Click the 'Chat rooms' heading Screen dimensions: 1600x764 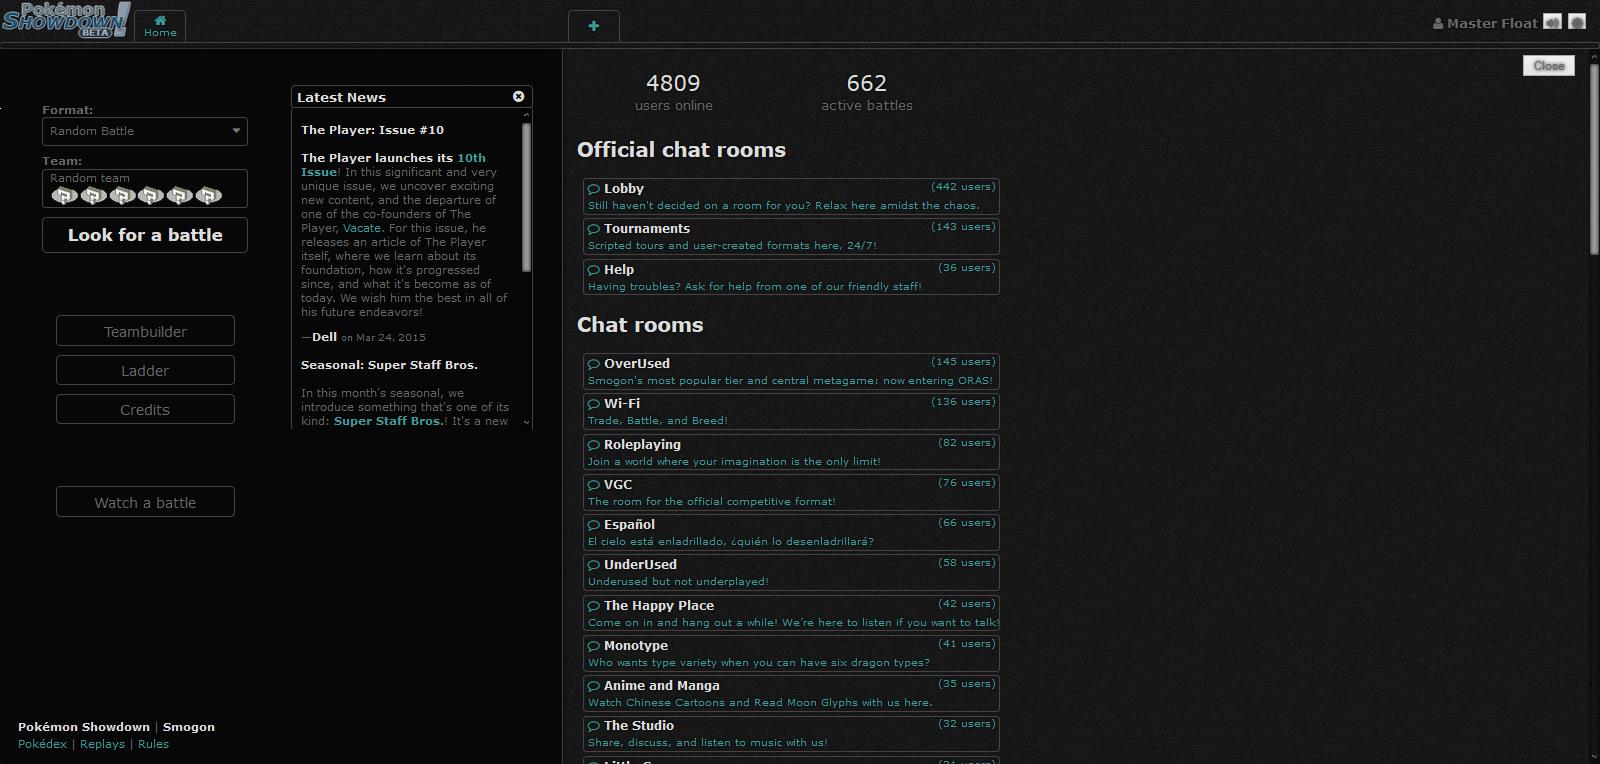click(x=640, y=325)
